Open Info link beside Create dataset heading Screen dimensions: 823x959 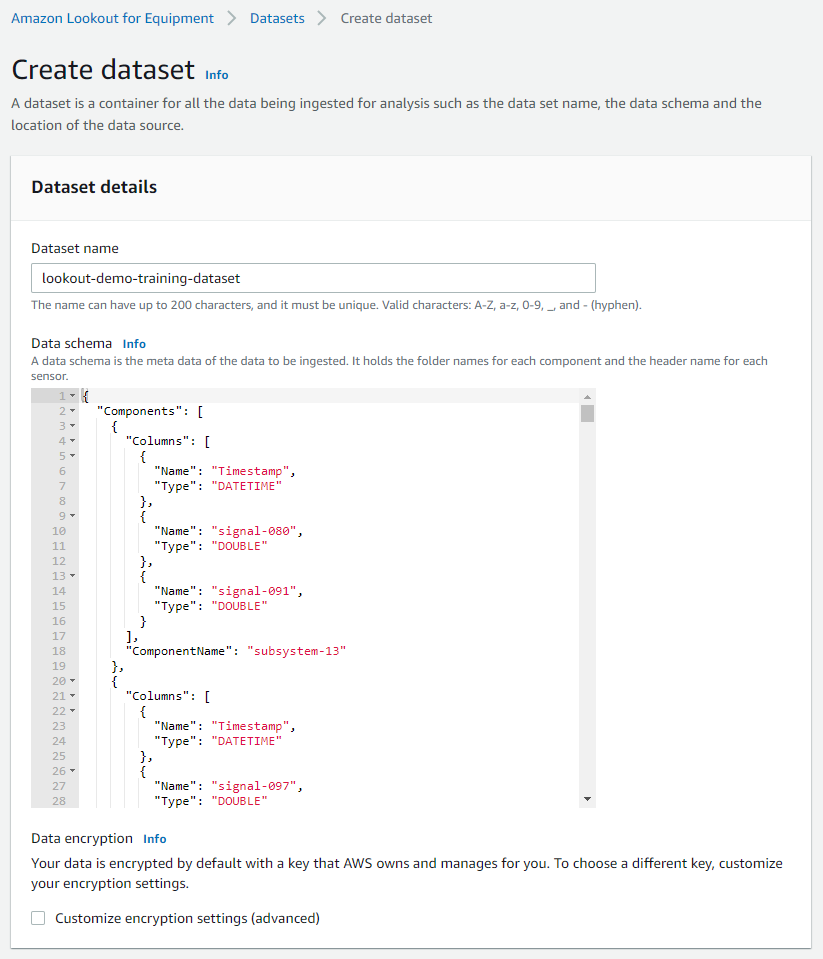(216, 75)
